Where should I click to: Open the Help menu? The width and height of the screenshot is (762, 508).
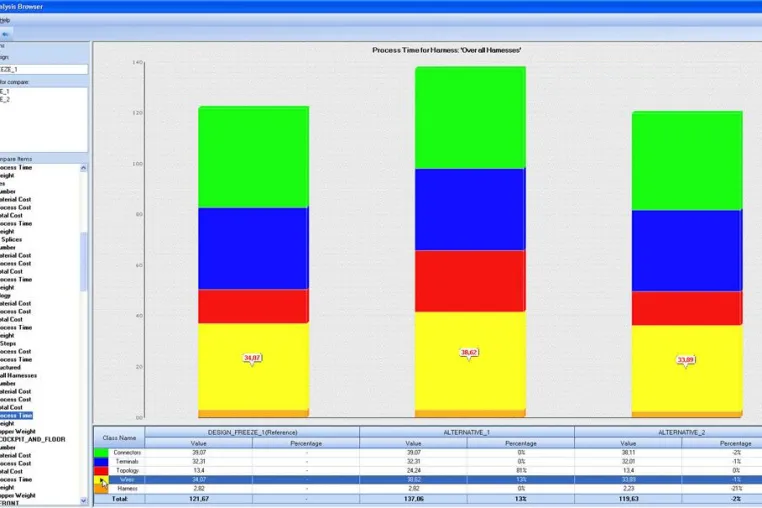(5, 20)
